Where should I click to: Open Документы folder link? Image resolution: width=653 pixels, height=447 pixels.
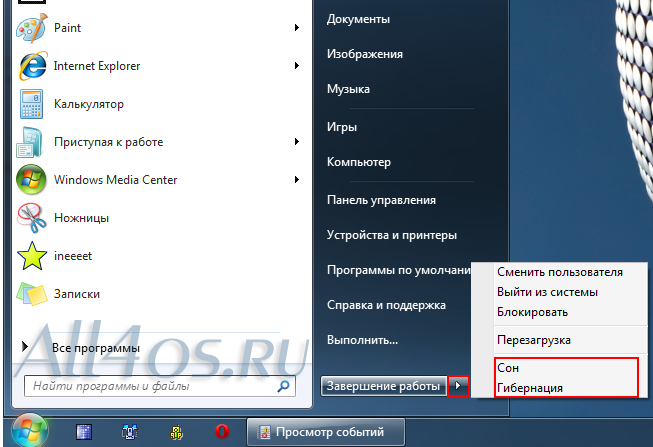(x=358, y=19)
